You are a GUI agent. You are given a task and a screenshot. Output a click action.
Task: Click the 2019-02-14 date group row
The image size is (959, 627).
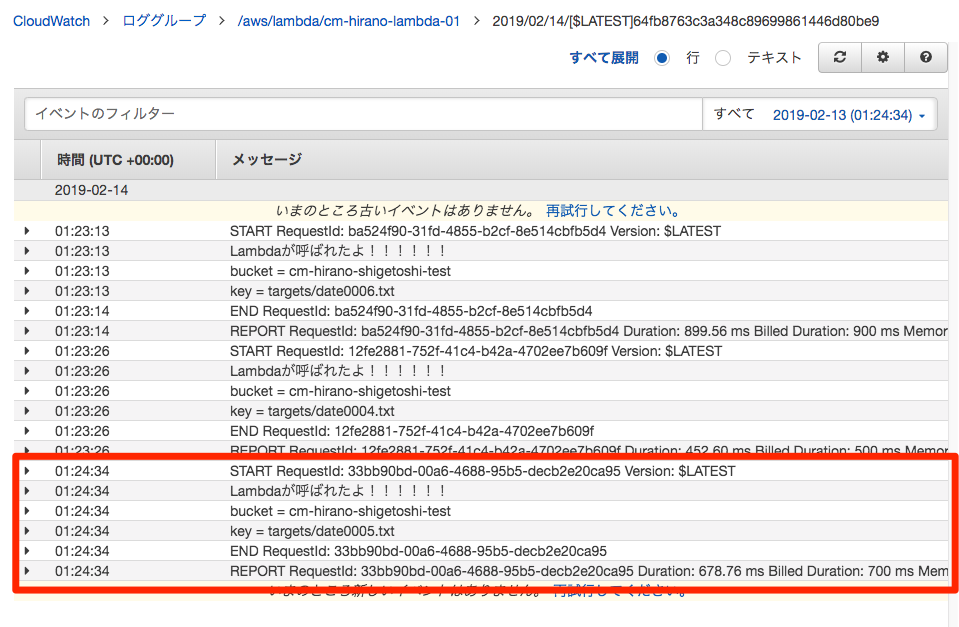pos(481,190)
